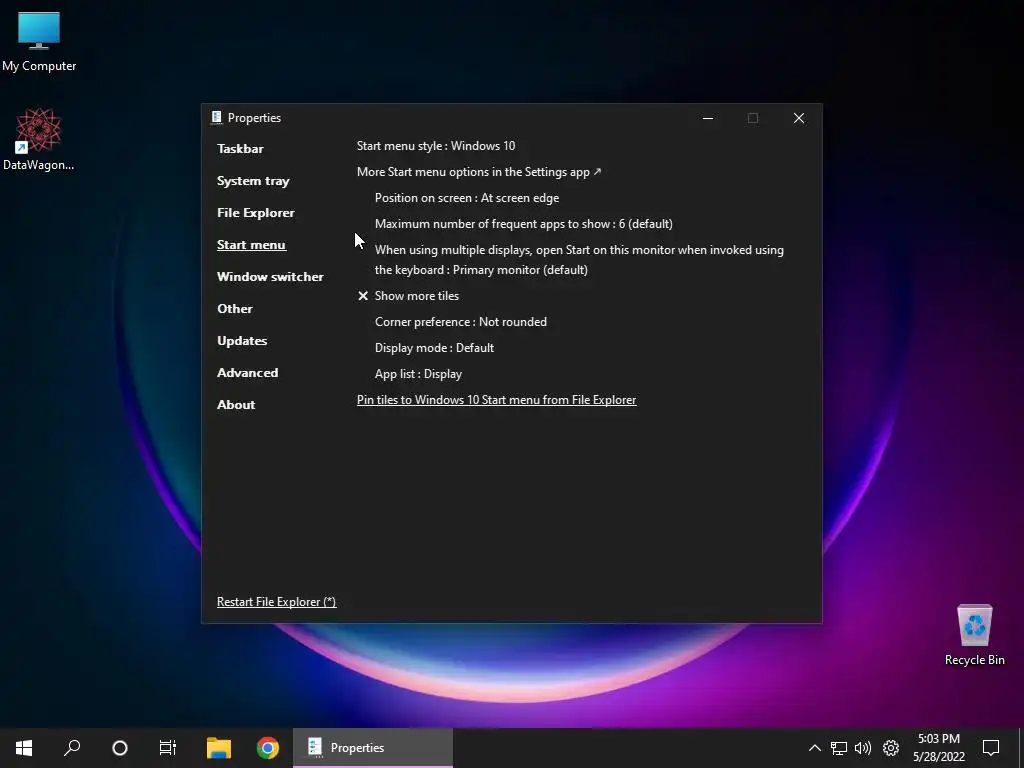1024x768 pixels.
Task: Launch Google Chrome from the taskbar
Action: tap(268, 748)
